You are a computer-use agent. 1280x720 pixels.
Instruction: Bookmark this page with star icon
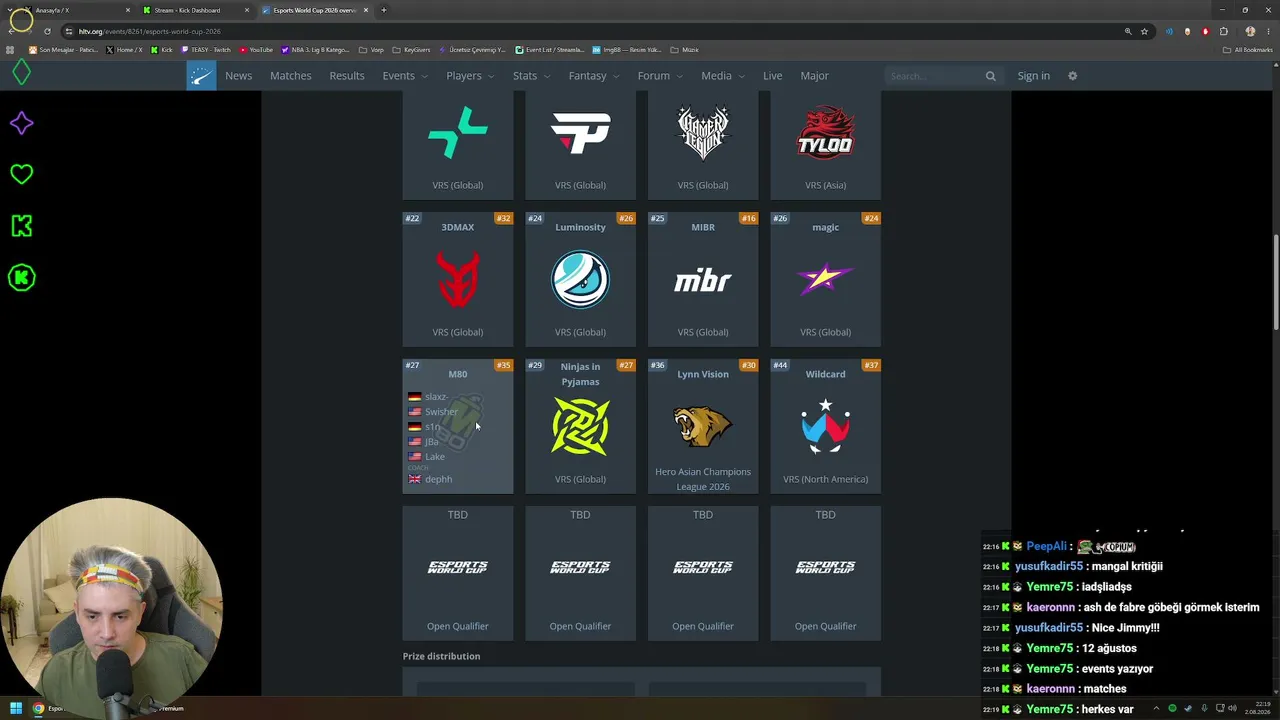pos(1144,31)
